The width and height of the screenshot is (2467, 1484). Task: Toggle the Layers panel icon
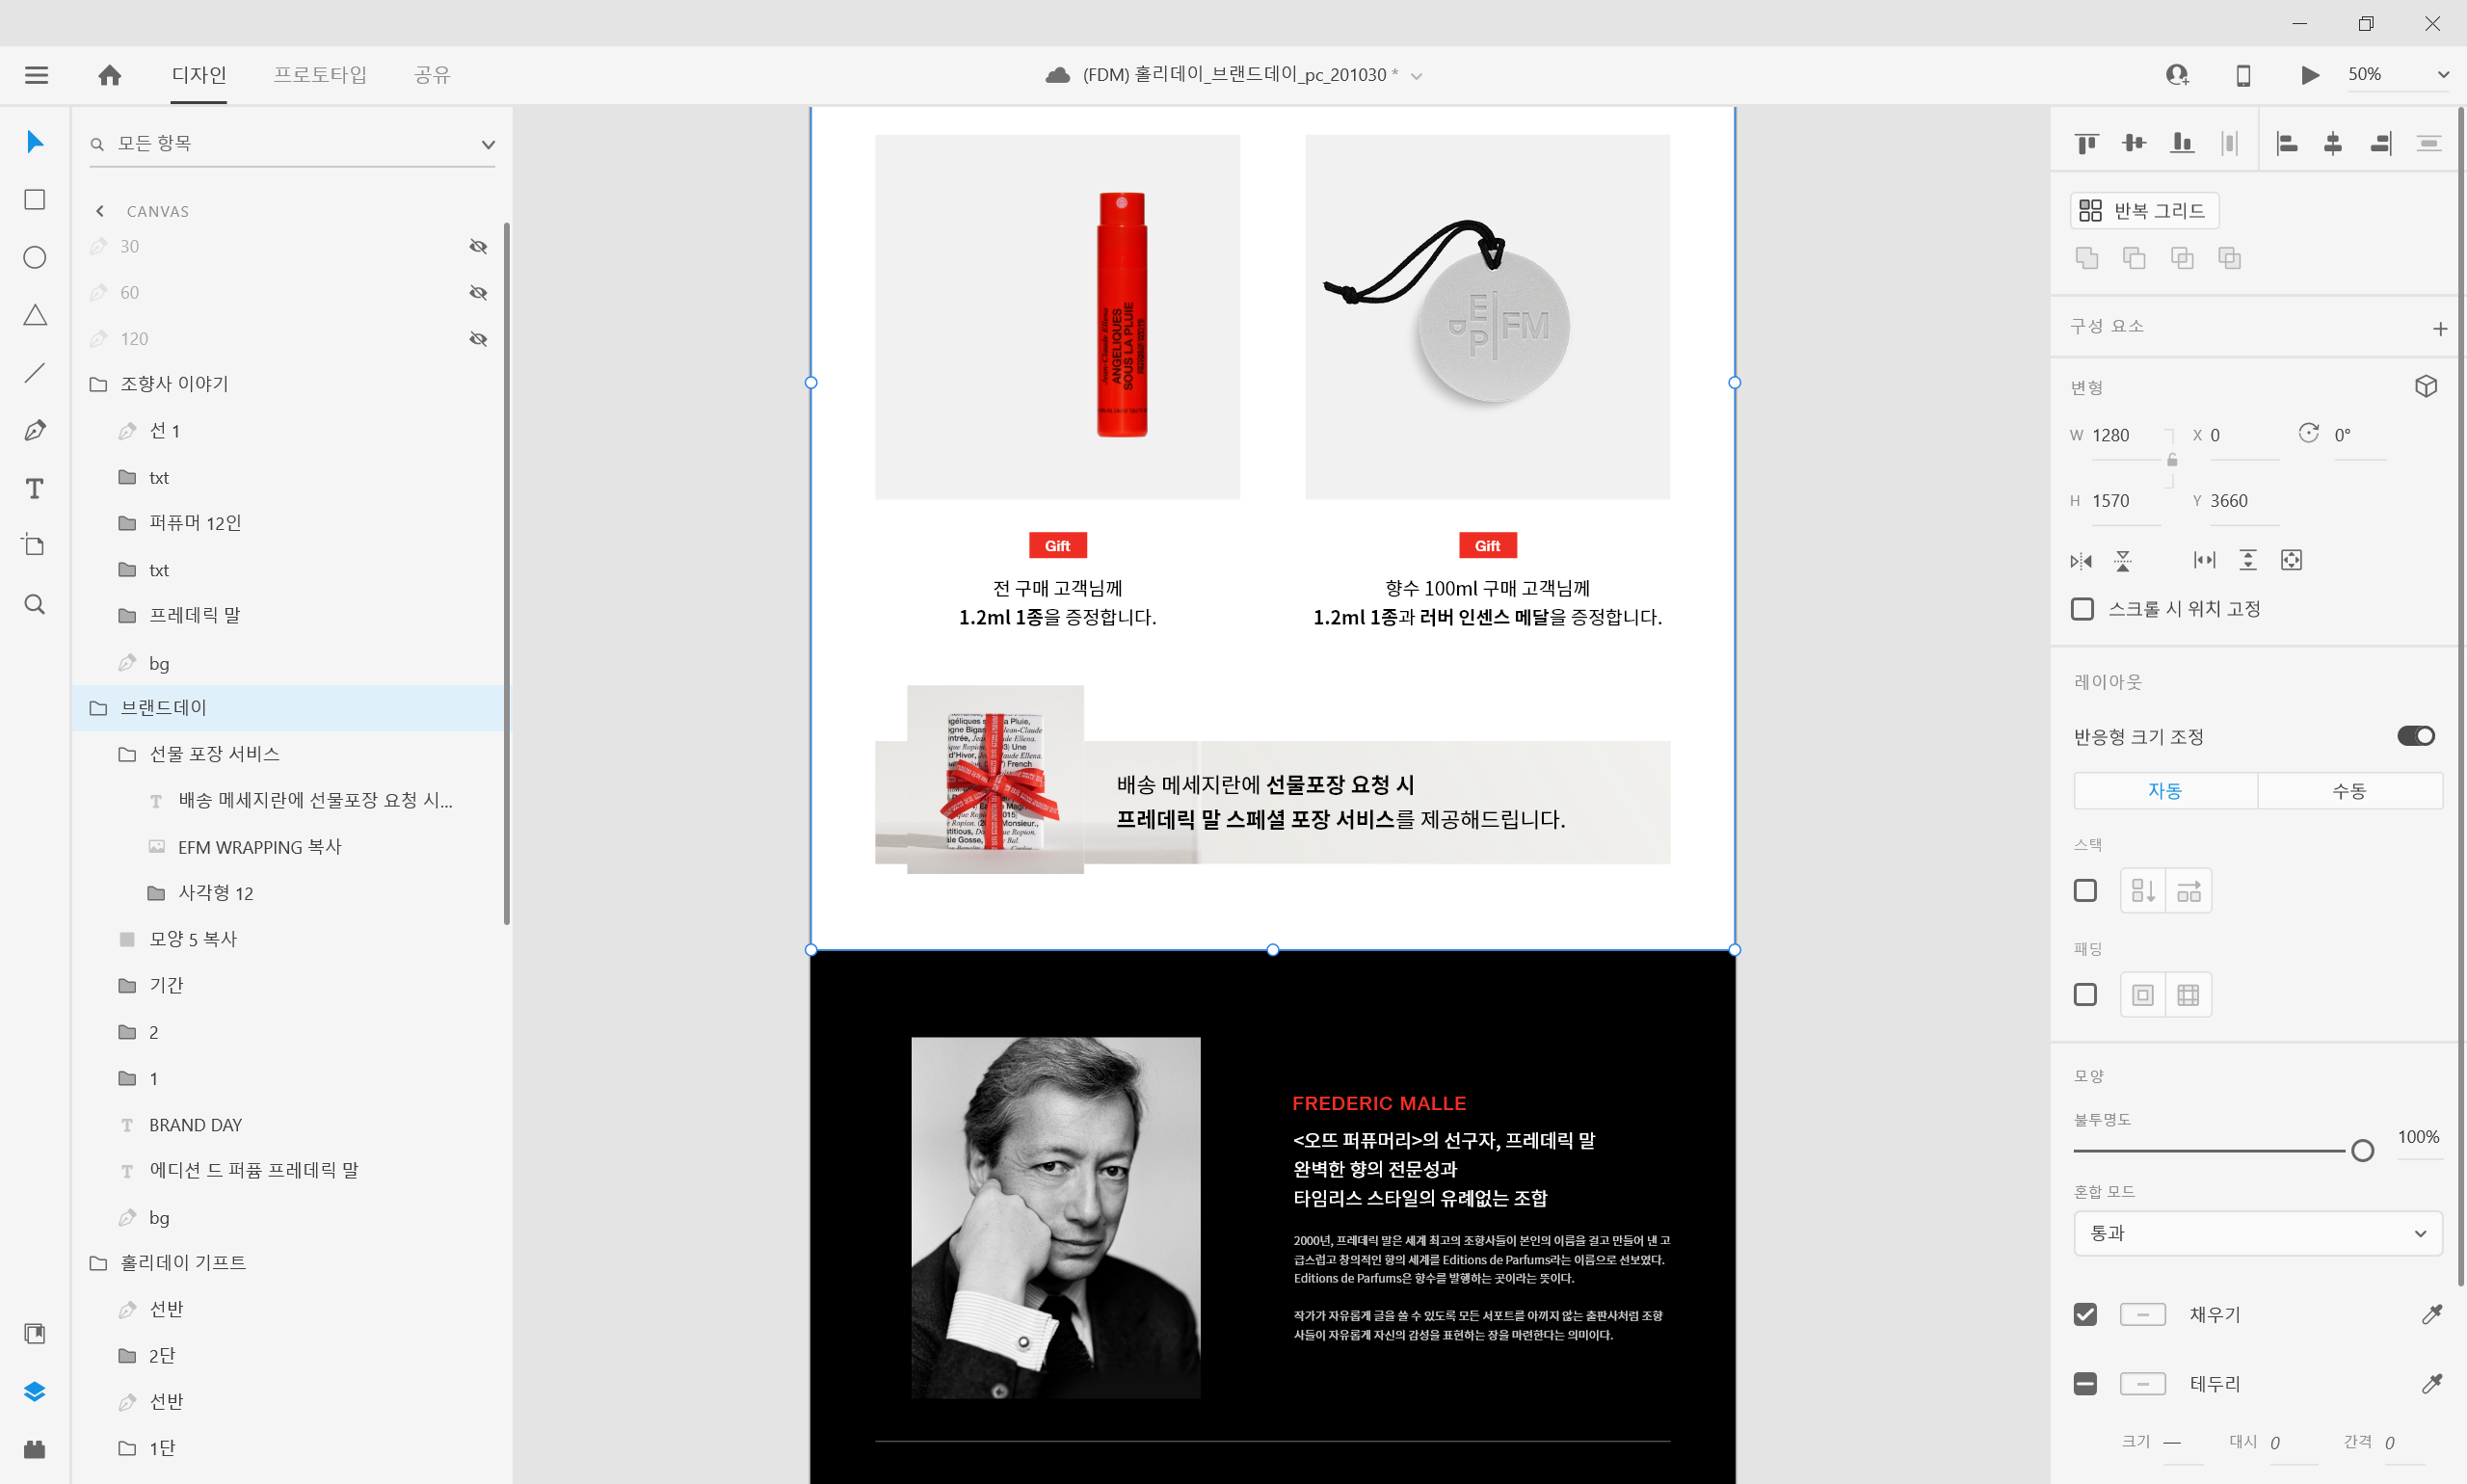[35, 1391]
